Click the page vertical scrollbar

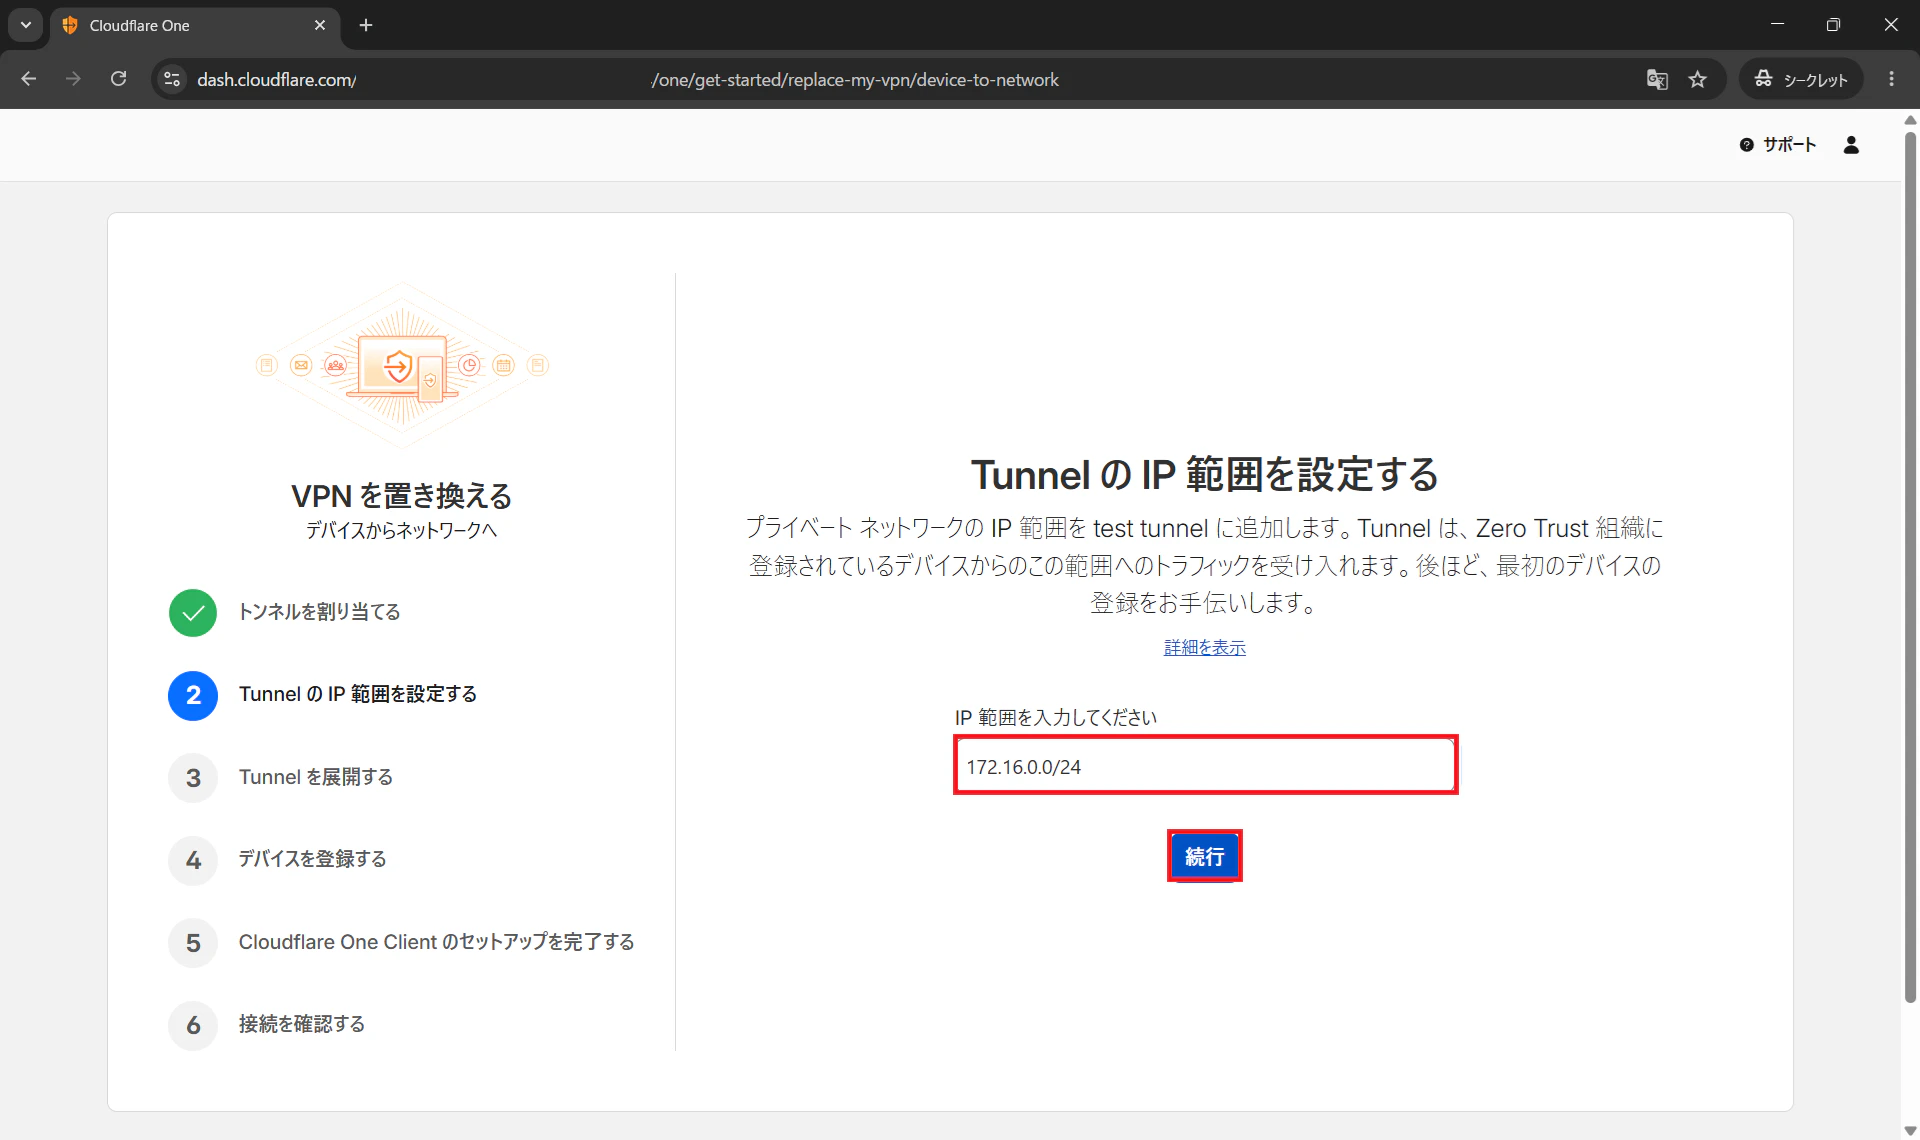[1910, 567]
